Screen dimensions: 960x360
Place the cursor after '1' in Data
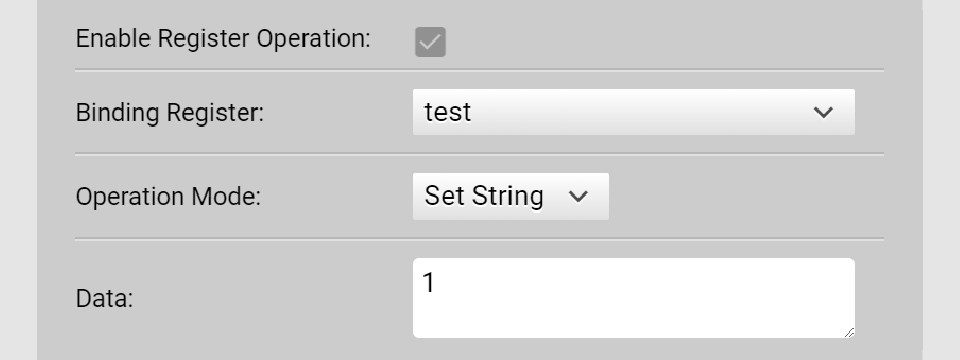[437, 283]
